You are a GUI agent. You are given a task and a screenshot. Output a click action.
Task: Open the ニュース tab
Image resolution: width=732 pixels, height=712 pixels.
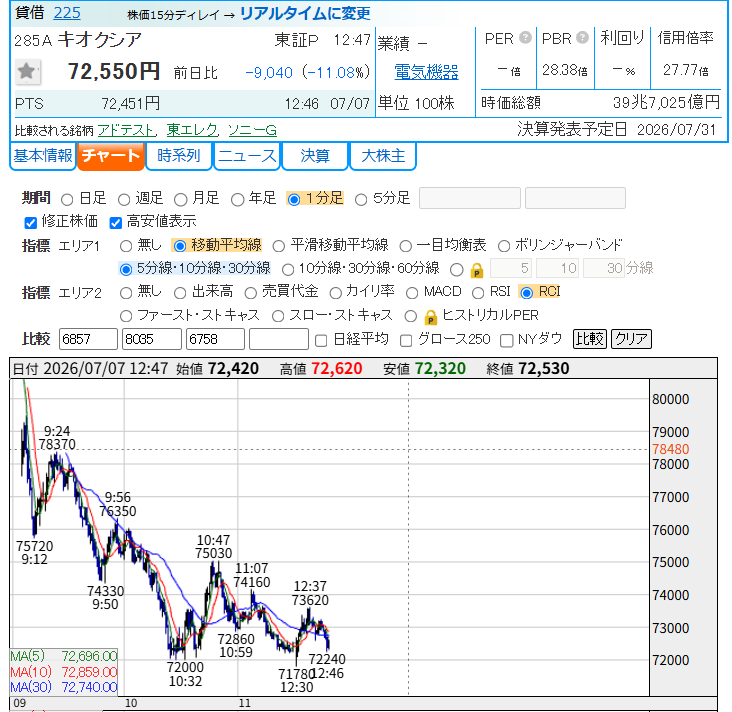click(x=247, y=156)
